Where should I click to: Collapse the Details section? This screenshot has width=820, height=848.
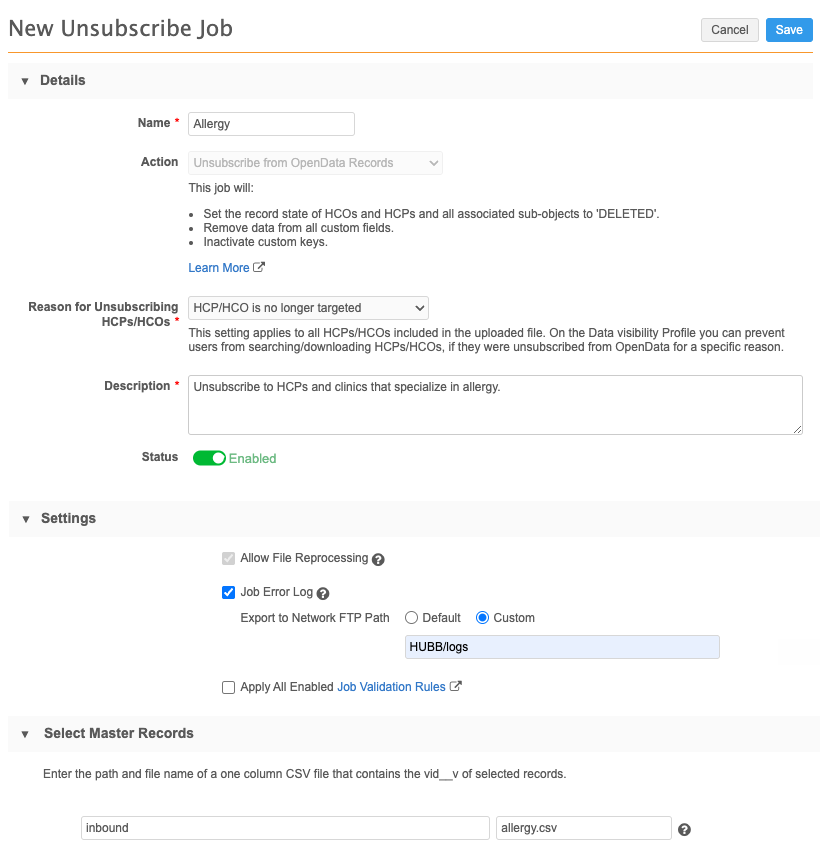[25, 81]
